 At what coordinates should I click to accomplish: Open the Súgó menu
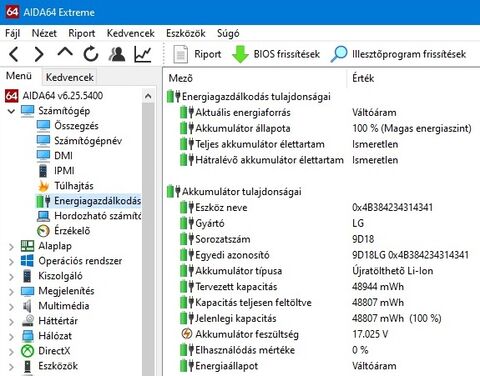point(228,33)
